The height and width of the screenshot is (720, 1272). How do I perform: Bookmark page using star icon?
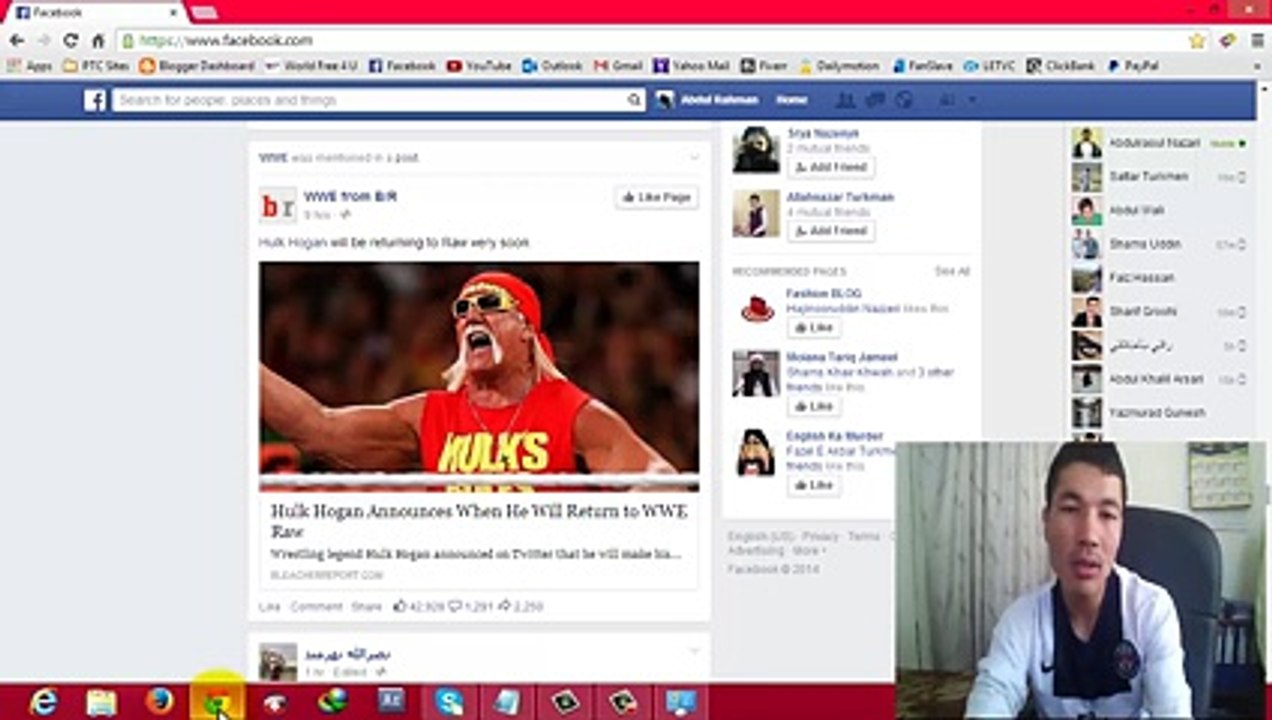pyautogui.click(x=1197, y=41)
